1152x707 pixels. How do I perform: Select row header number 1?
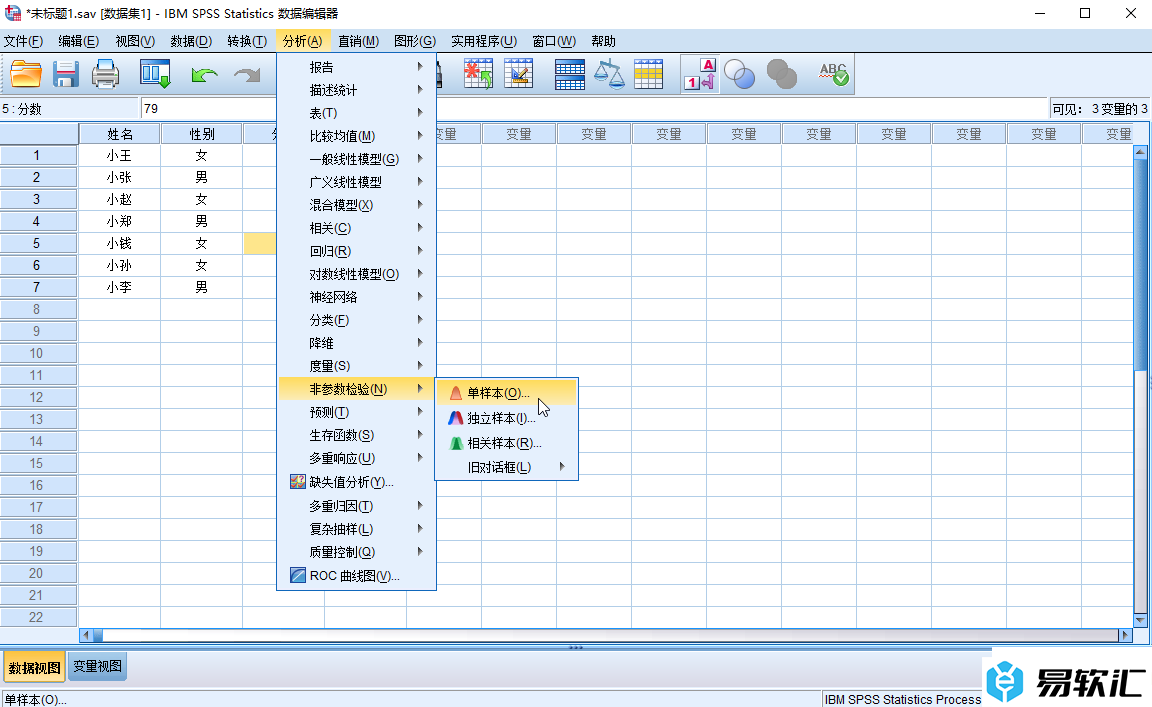click(38, 155)
